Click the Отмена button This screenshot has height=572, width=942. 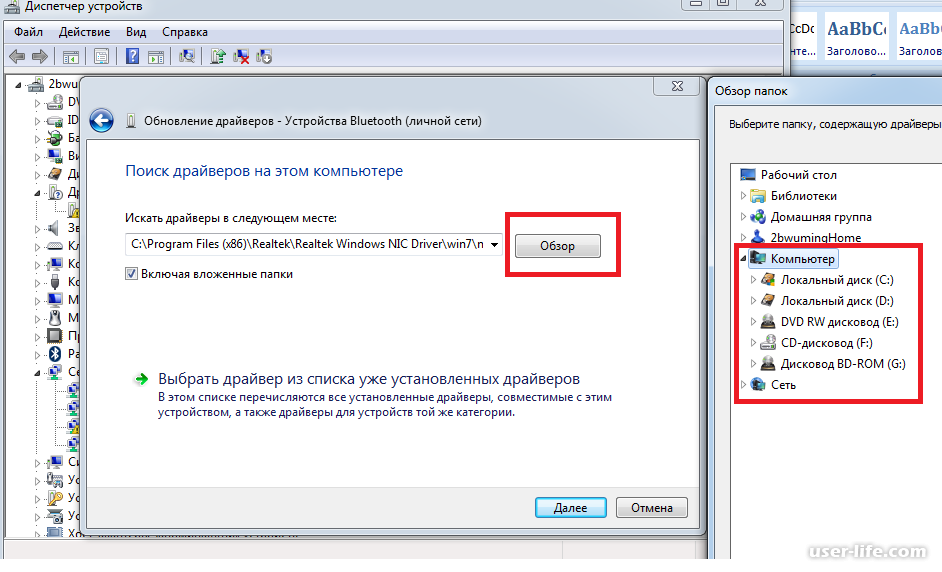tap(652, 508)
